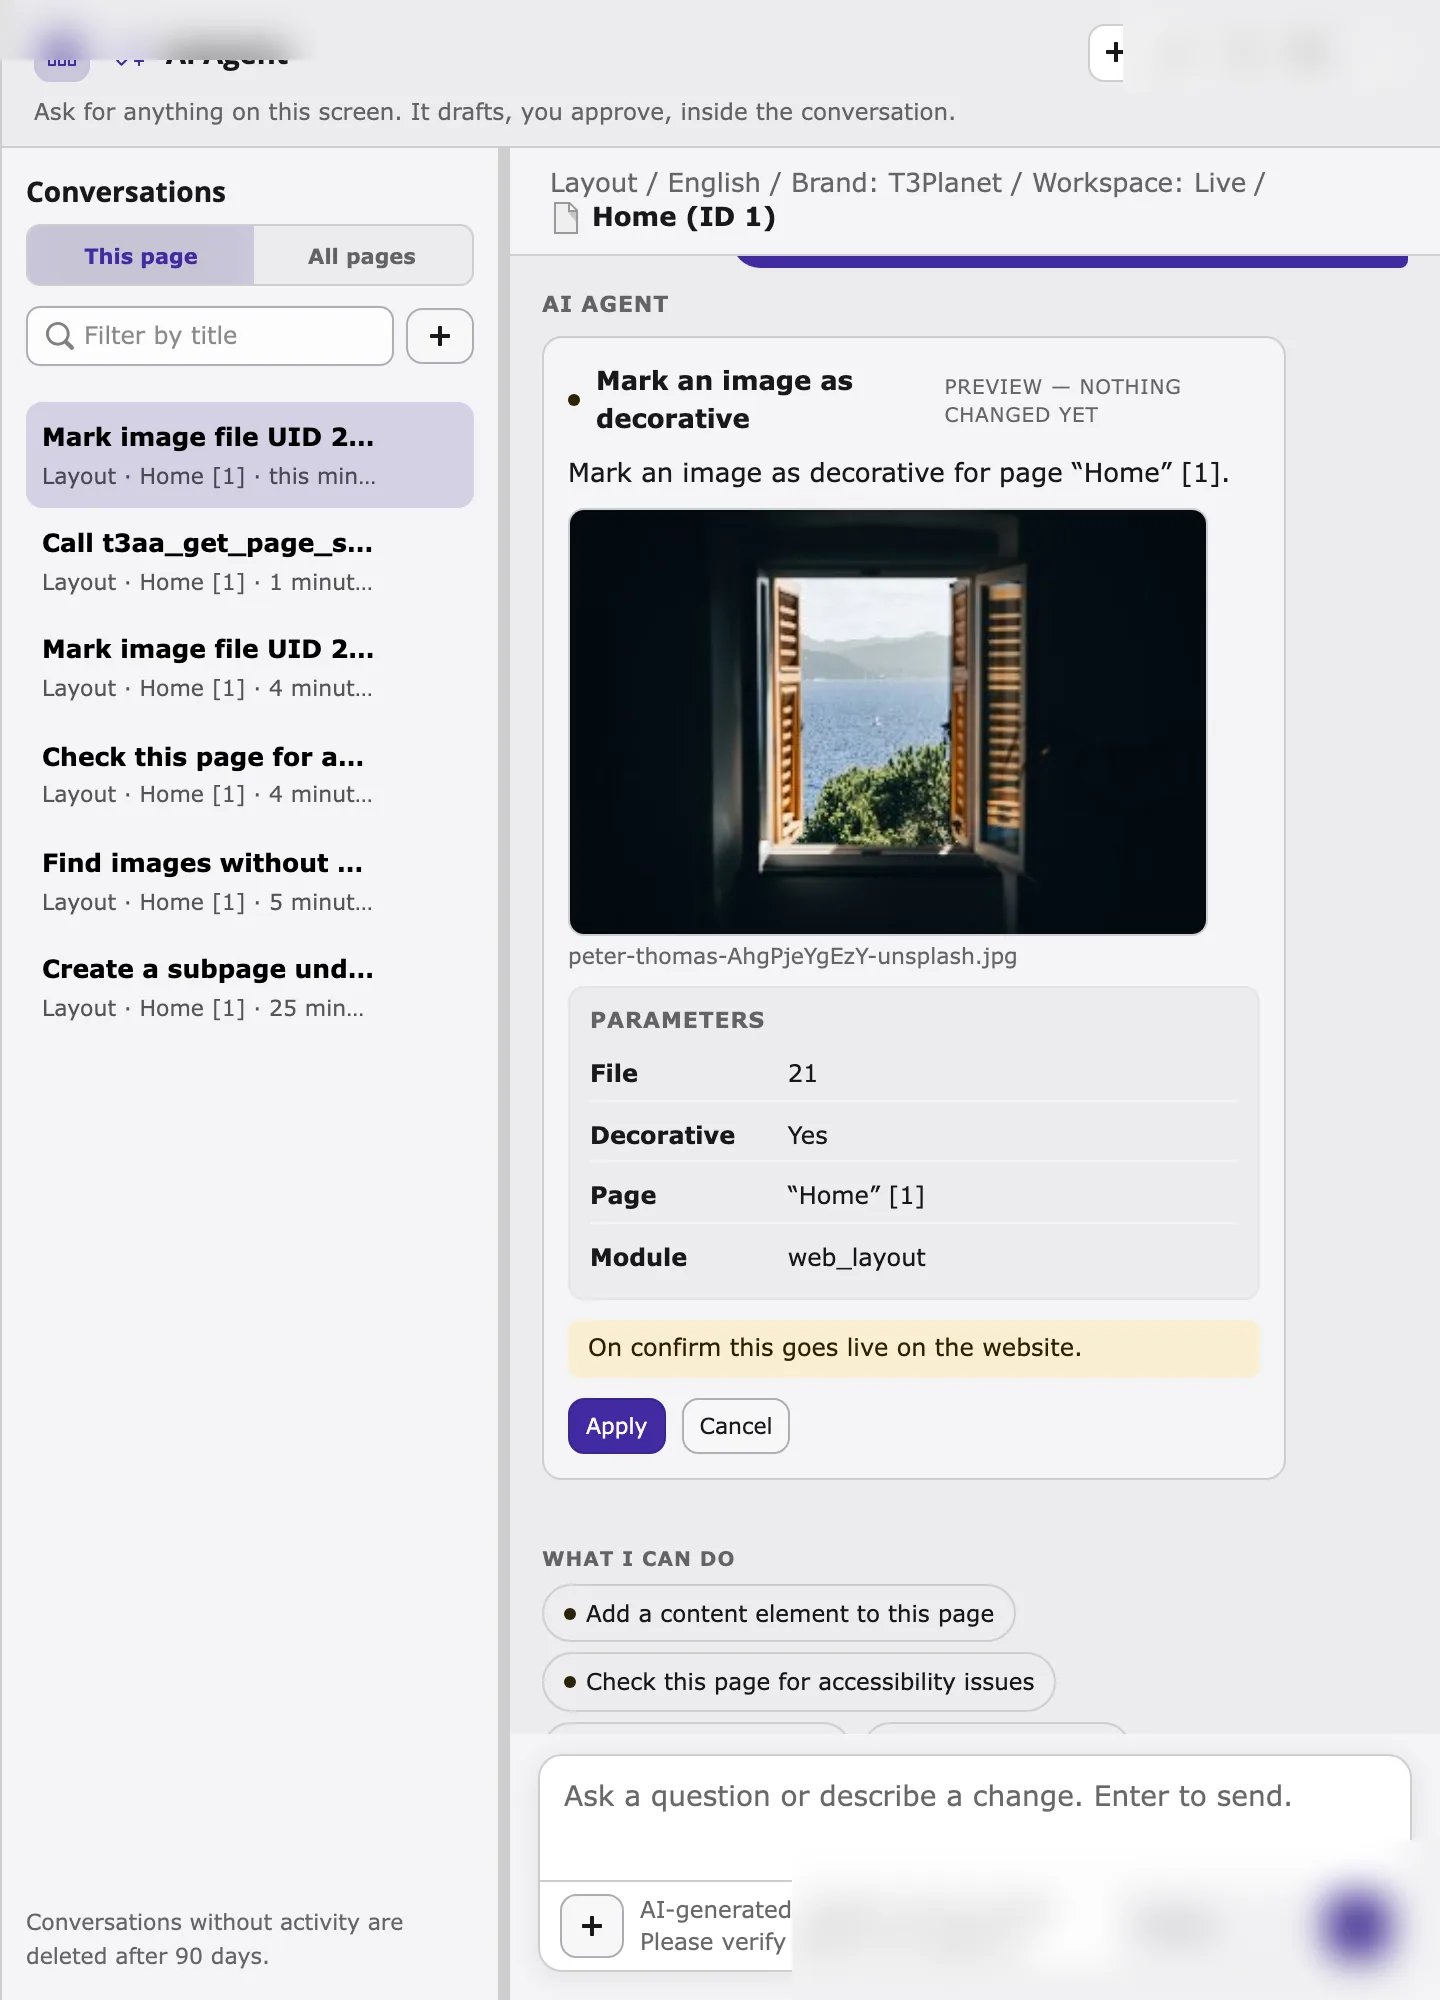Click the magnifier icon in the filter field
1440x2000 pixels.
(x=60, y=336)
